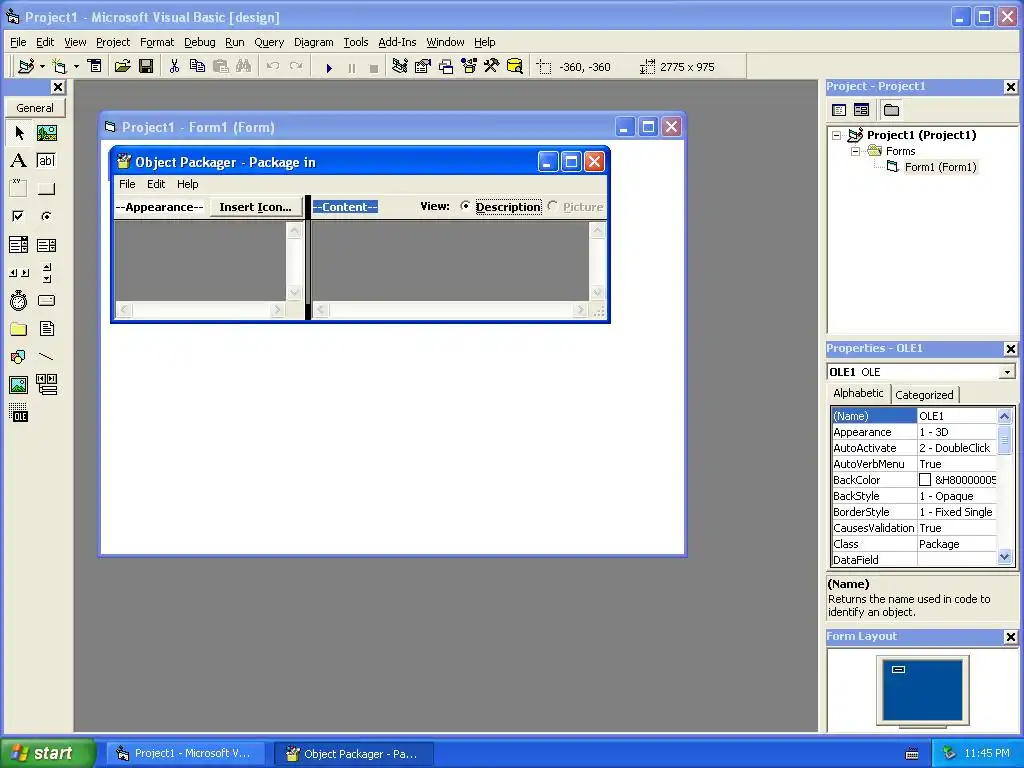The image size is (1024, 768).
Task: Click Open Project toolbar icon
Action: click(123, 66)
